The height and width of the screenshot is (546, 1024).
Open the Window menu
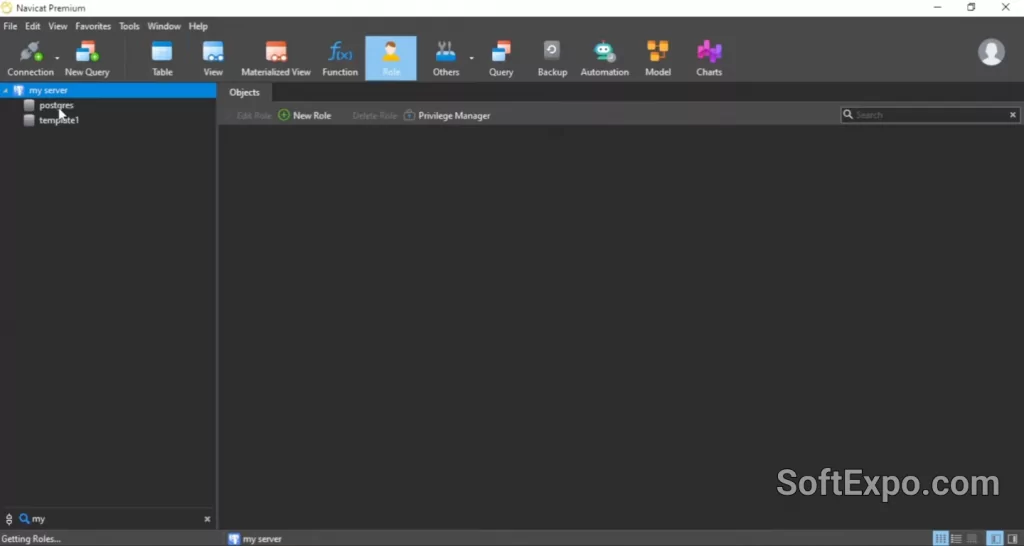[x=164, y=26]
